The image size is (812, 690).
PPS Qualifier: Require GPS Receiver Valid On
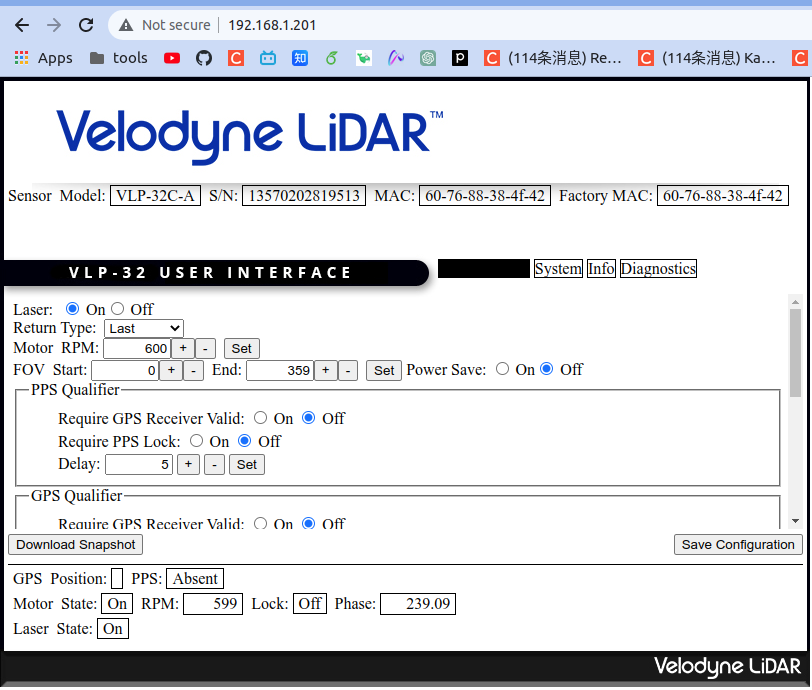click(260, 418)
